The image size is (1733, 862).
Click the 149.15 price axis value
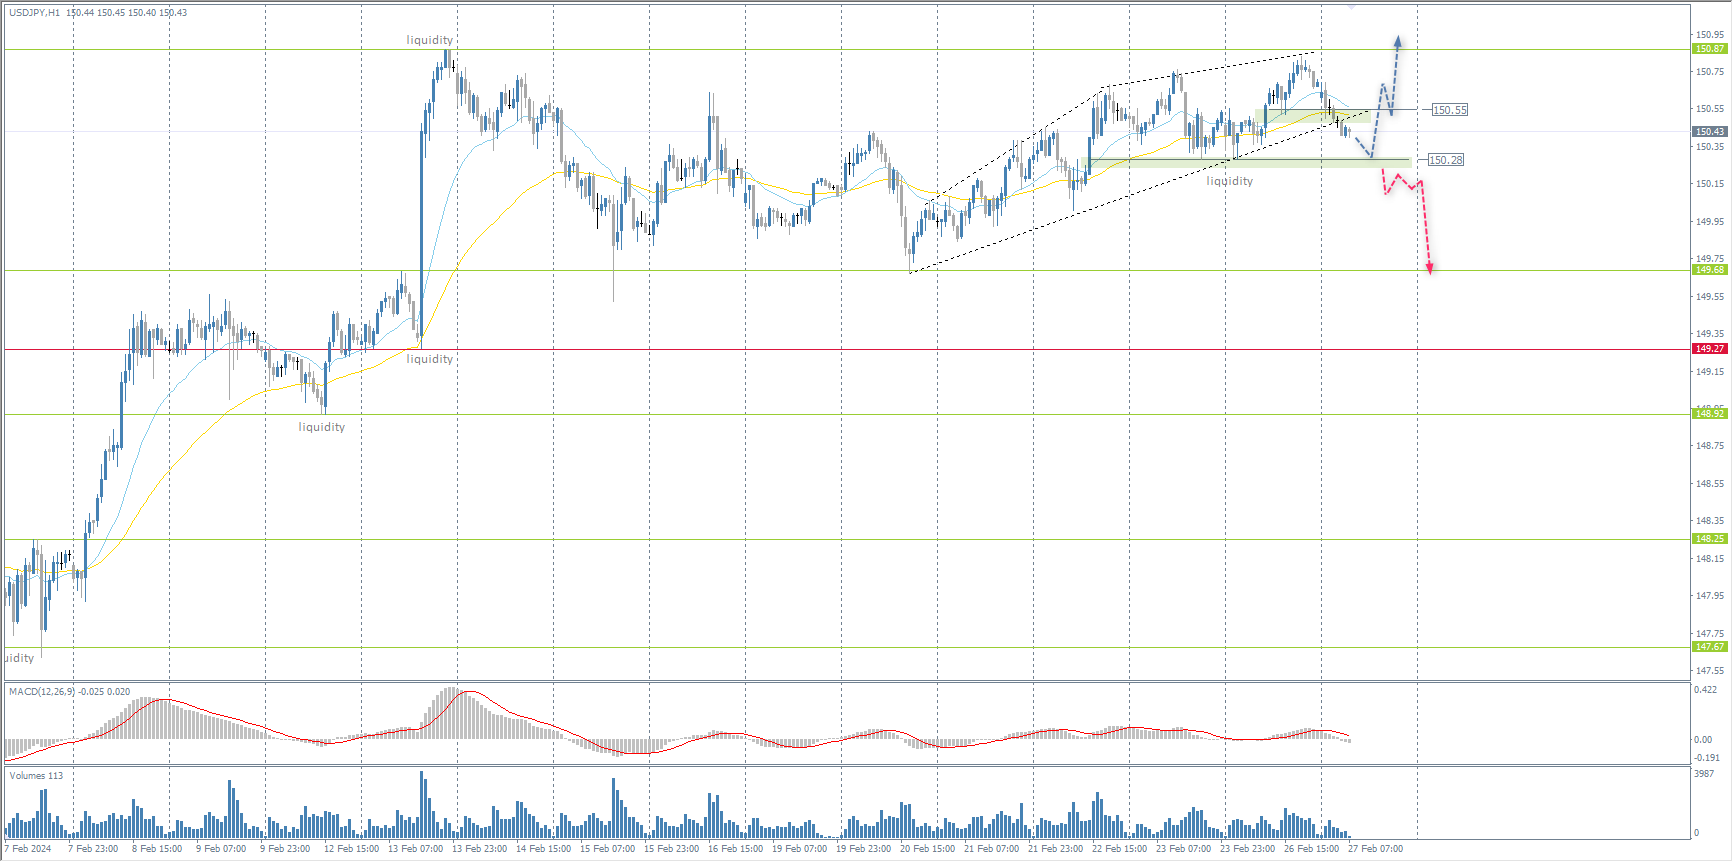[1710, 372]
